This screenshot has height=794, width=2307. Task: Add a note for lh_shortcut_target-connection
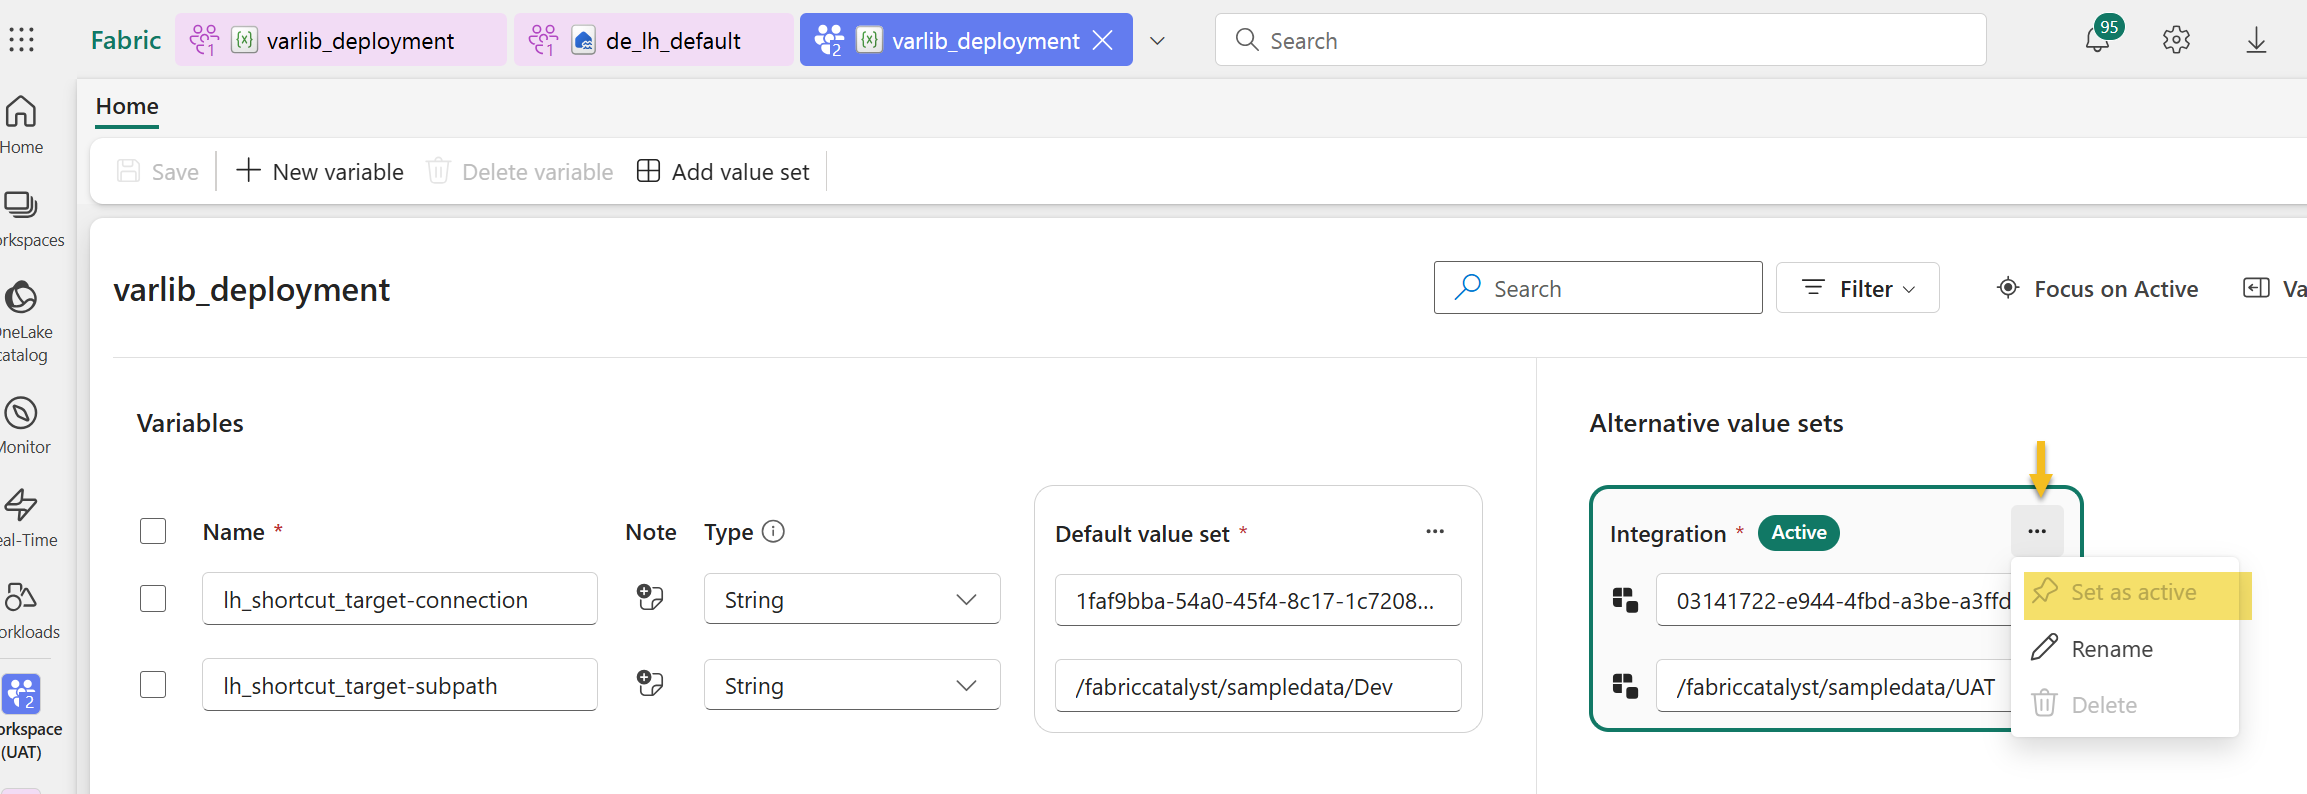(650, 598)
